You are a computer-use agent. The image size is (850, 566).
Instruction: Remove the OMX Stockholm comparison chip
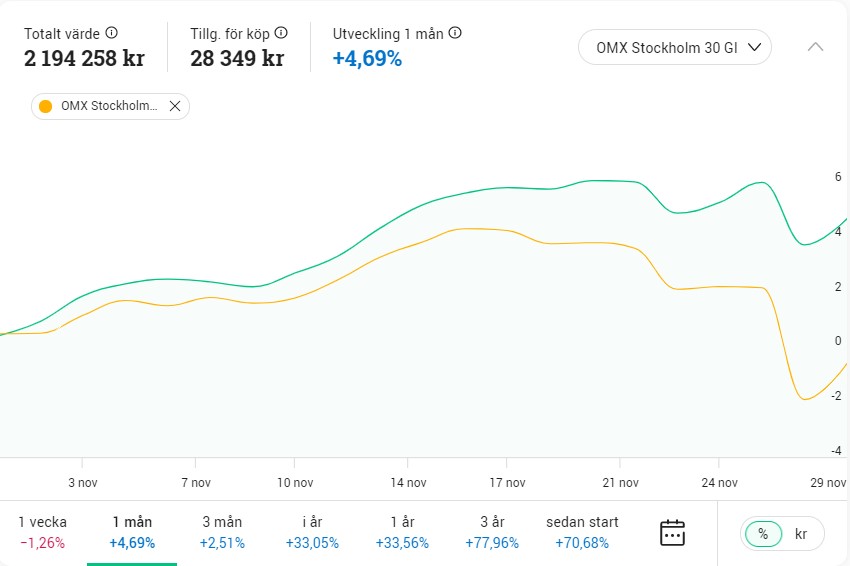[175, 106]
